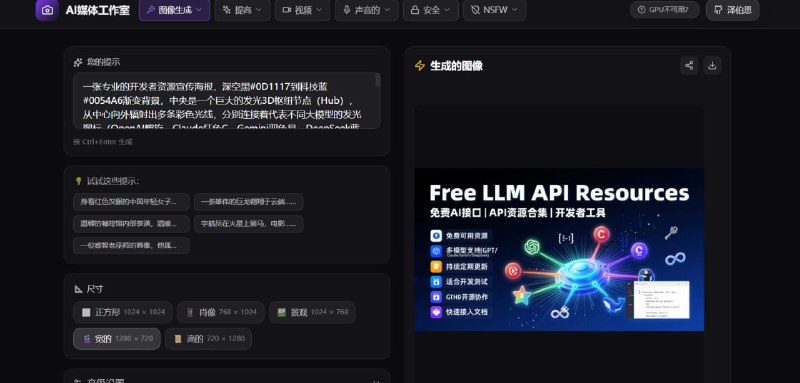Select the 肖像 768 × 1024 size

[221, 312]
